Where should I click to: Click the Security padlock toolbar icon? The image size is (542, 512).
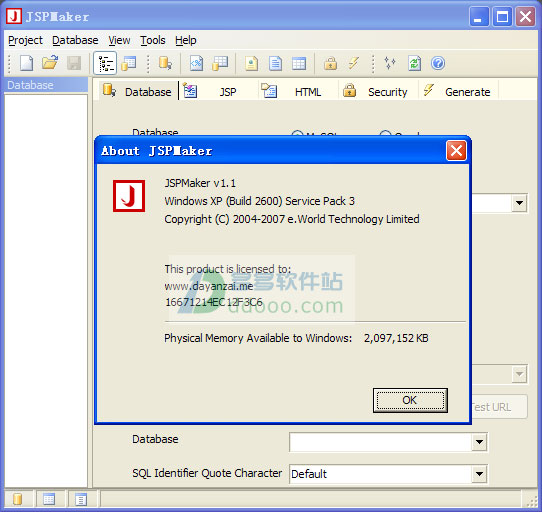coord(330,63)
